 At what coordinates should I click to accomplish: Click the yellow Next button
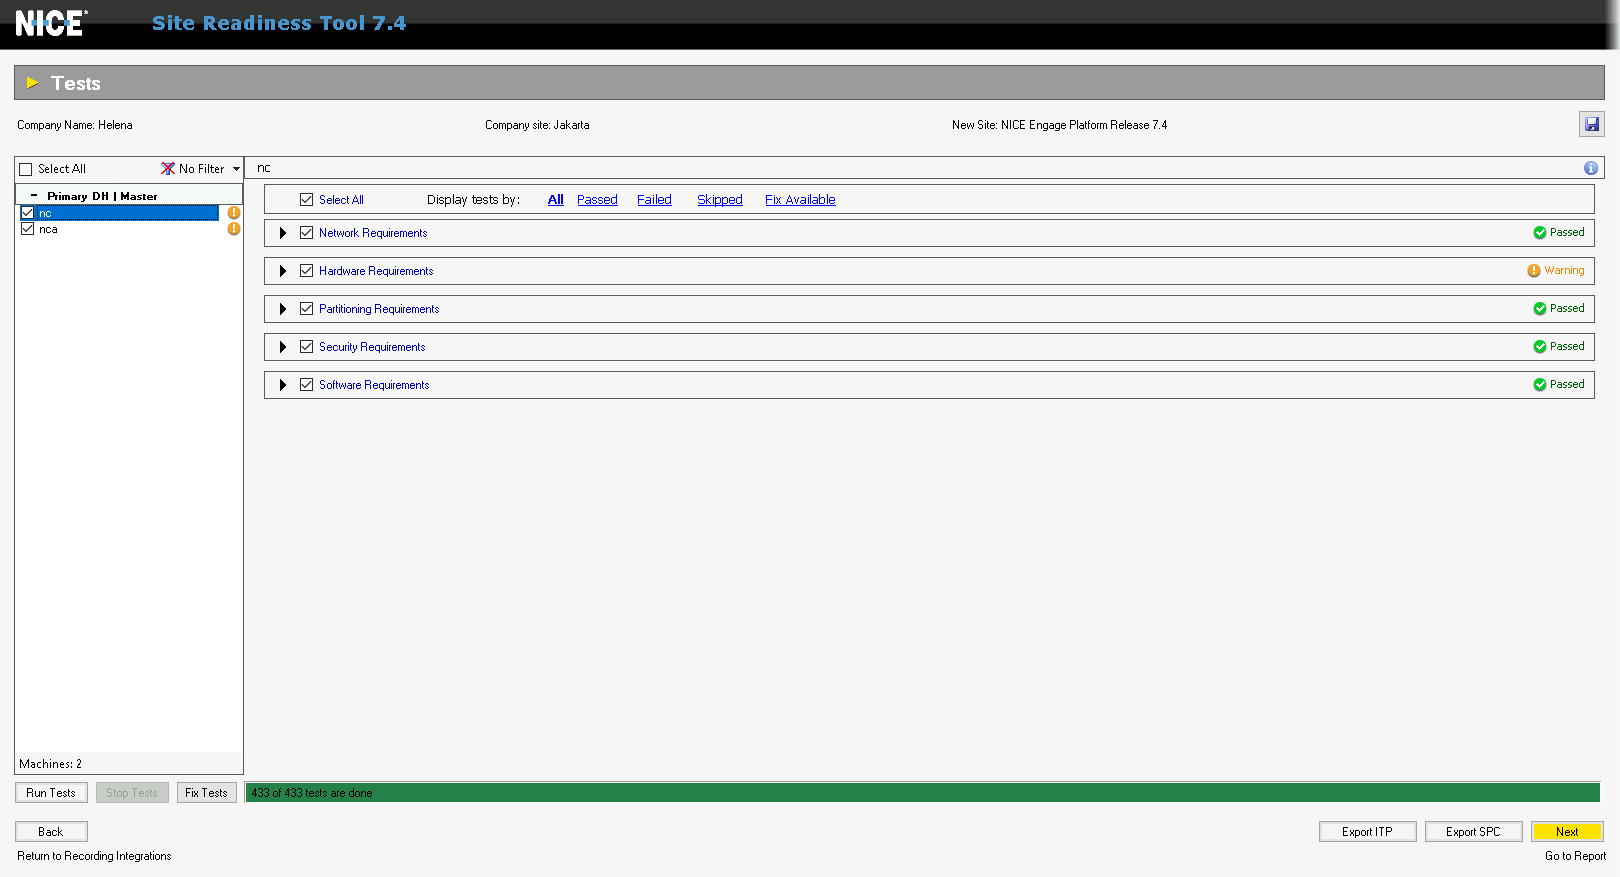point(1566,832)
